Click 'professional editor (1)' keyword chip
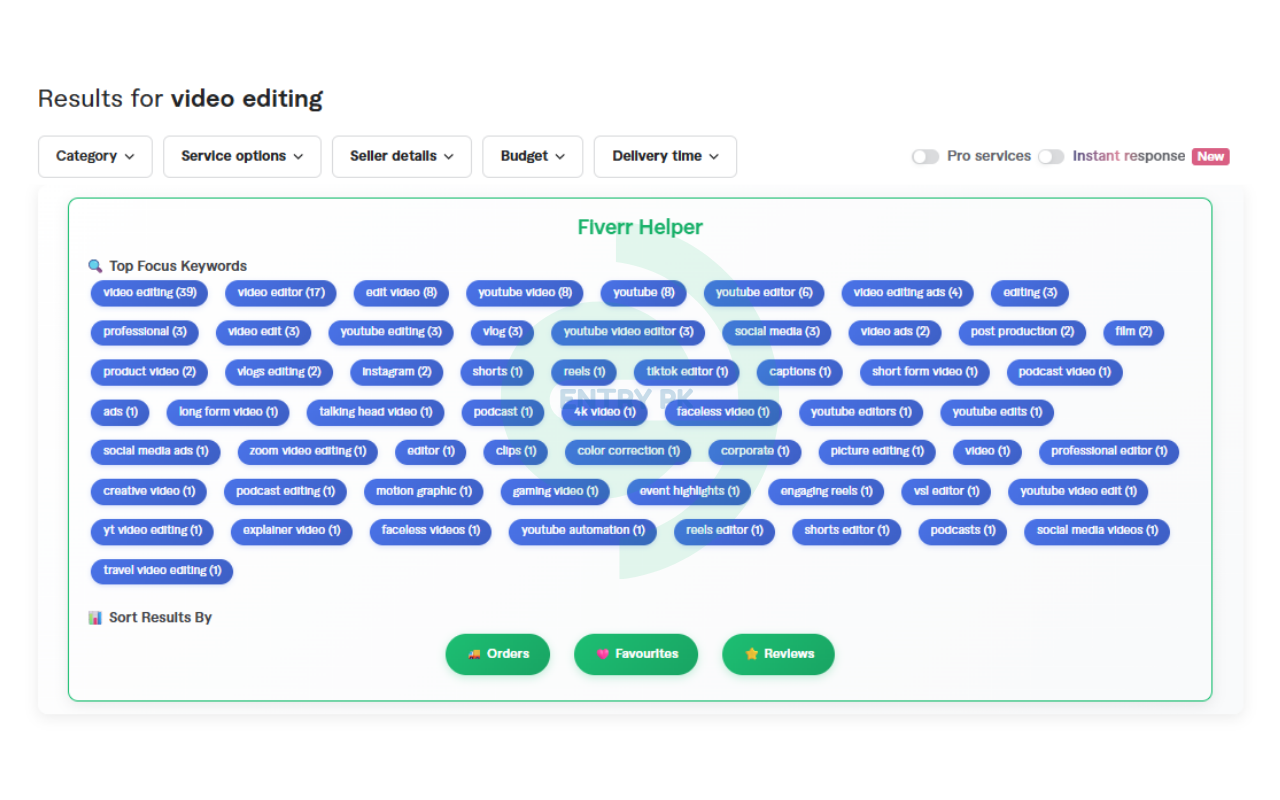Image resolution: width=1280 pixels, height=800 pixels. pos(1109,451)
